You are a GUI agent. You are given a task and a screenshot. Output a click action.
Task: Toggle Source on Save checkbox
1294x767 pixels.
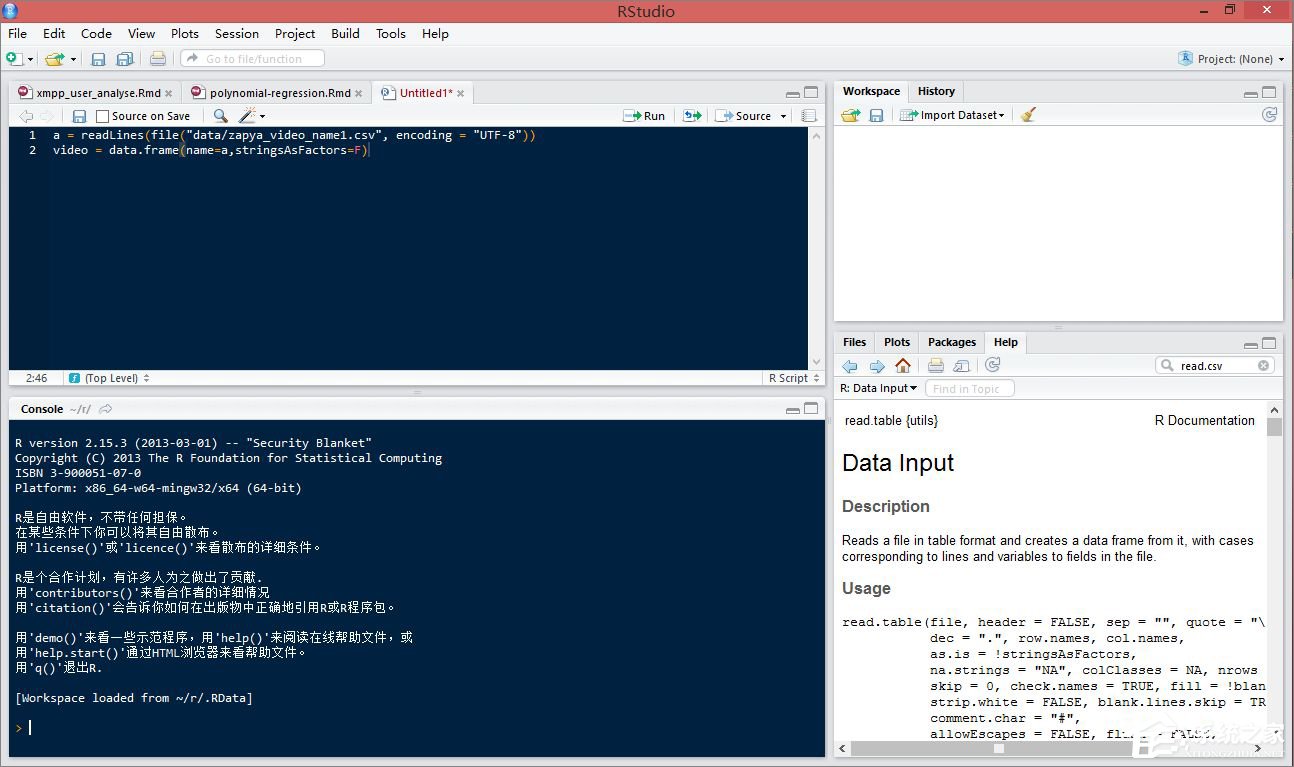tap(102, 116)
